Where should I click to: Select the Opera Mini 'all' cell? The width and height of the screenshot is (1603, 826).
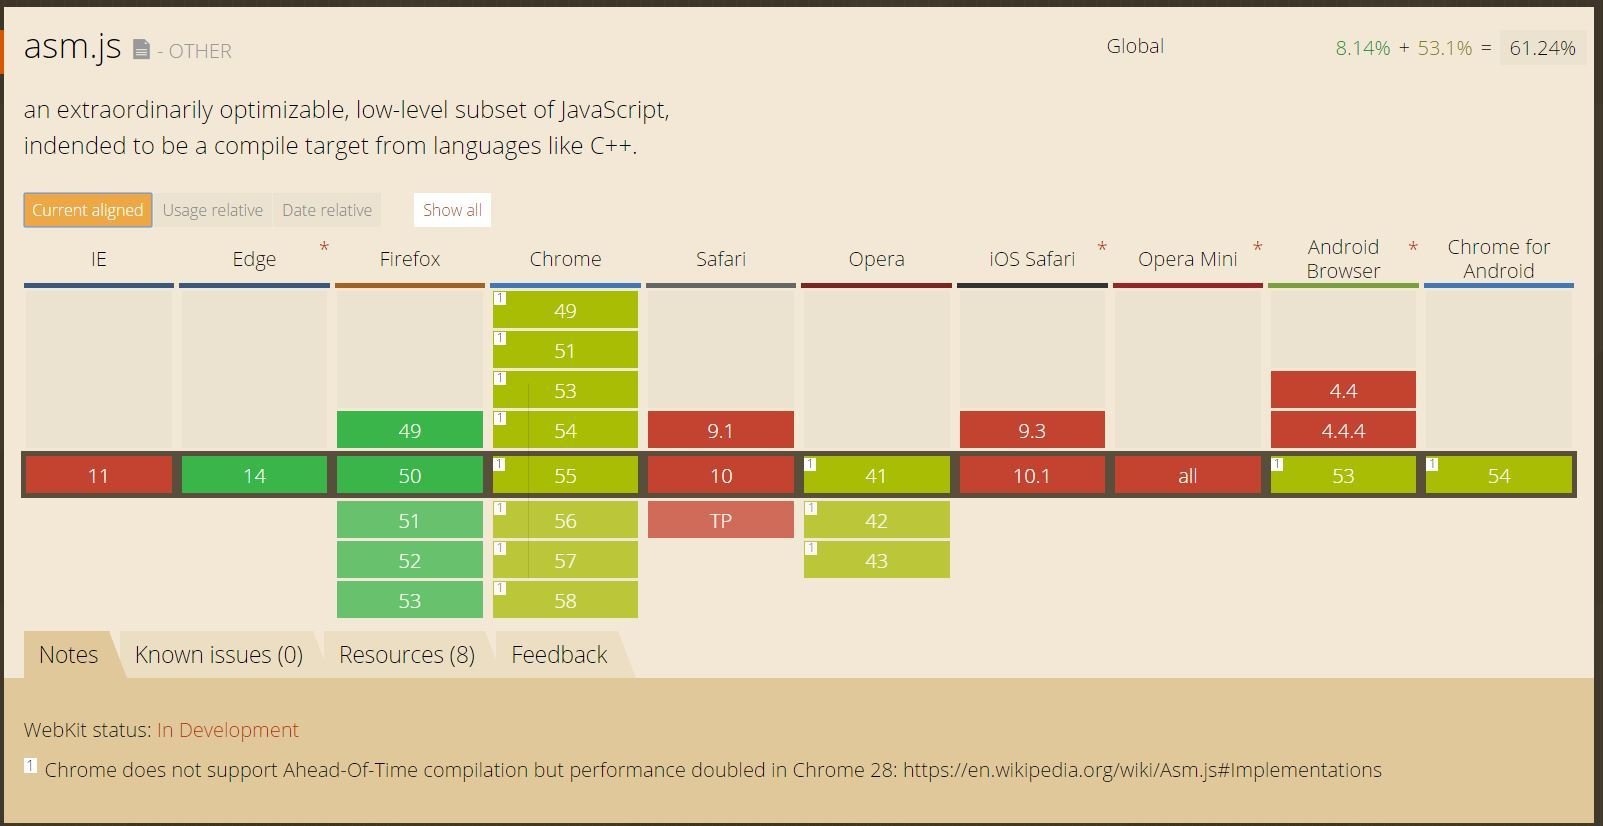[x=1188, y=475]
